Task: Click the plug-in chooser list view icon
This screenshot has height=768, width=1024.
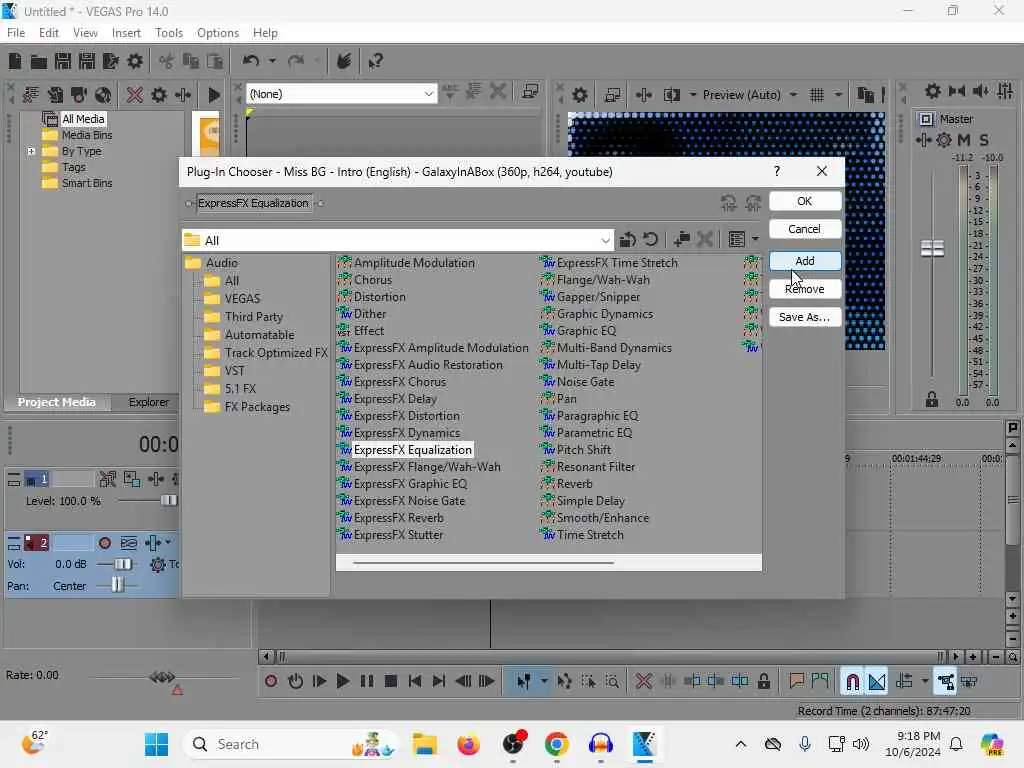Action: (x=737, y=240)
